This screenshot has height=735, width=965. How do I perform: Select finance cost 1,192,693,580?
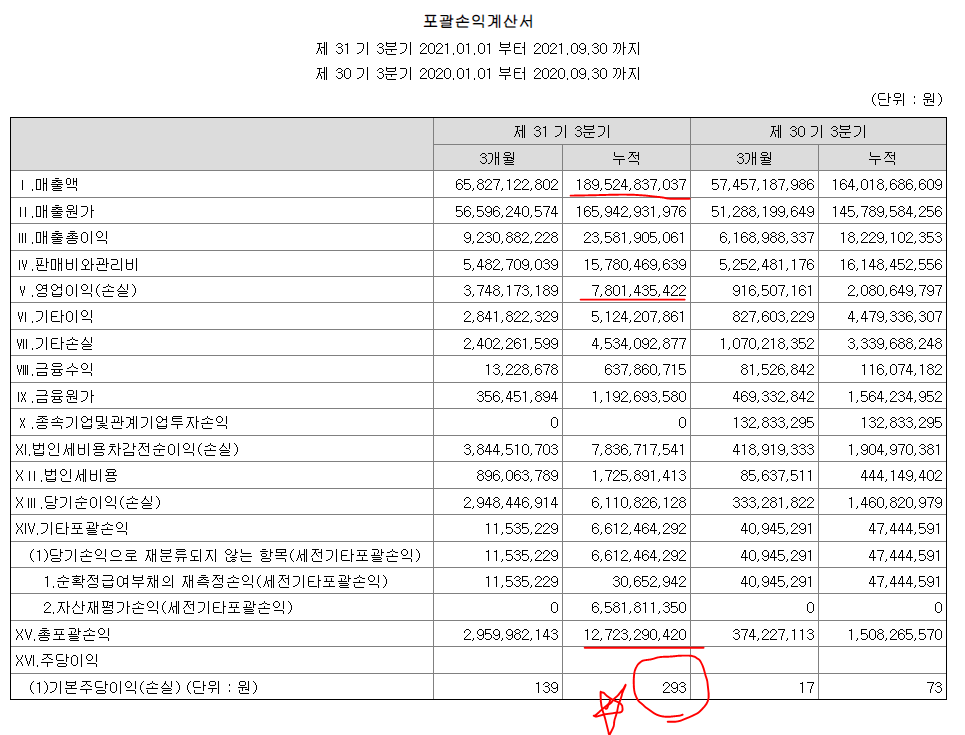(638, 396)
